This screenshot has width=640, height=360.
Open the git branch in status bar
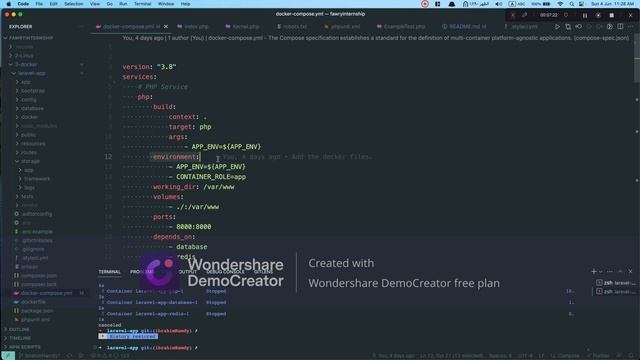tap(39, 356)
